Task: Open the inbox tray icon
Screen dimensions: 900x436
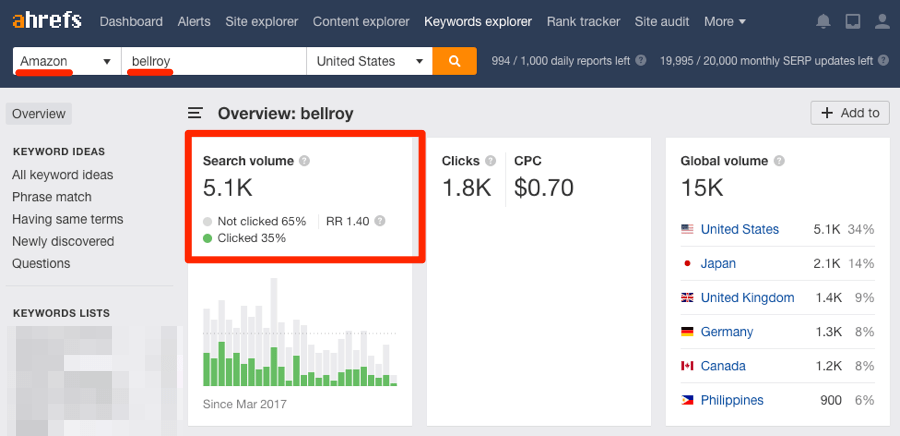Action: (853, 22)
